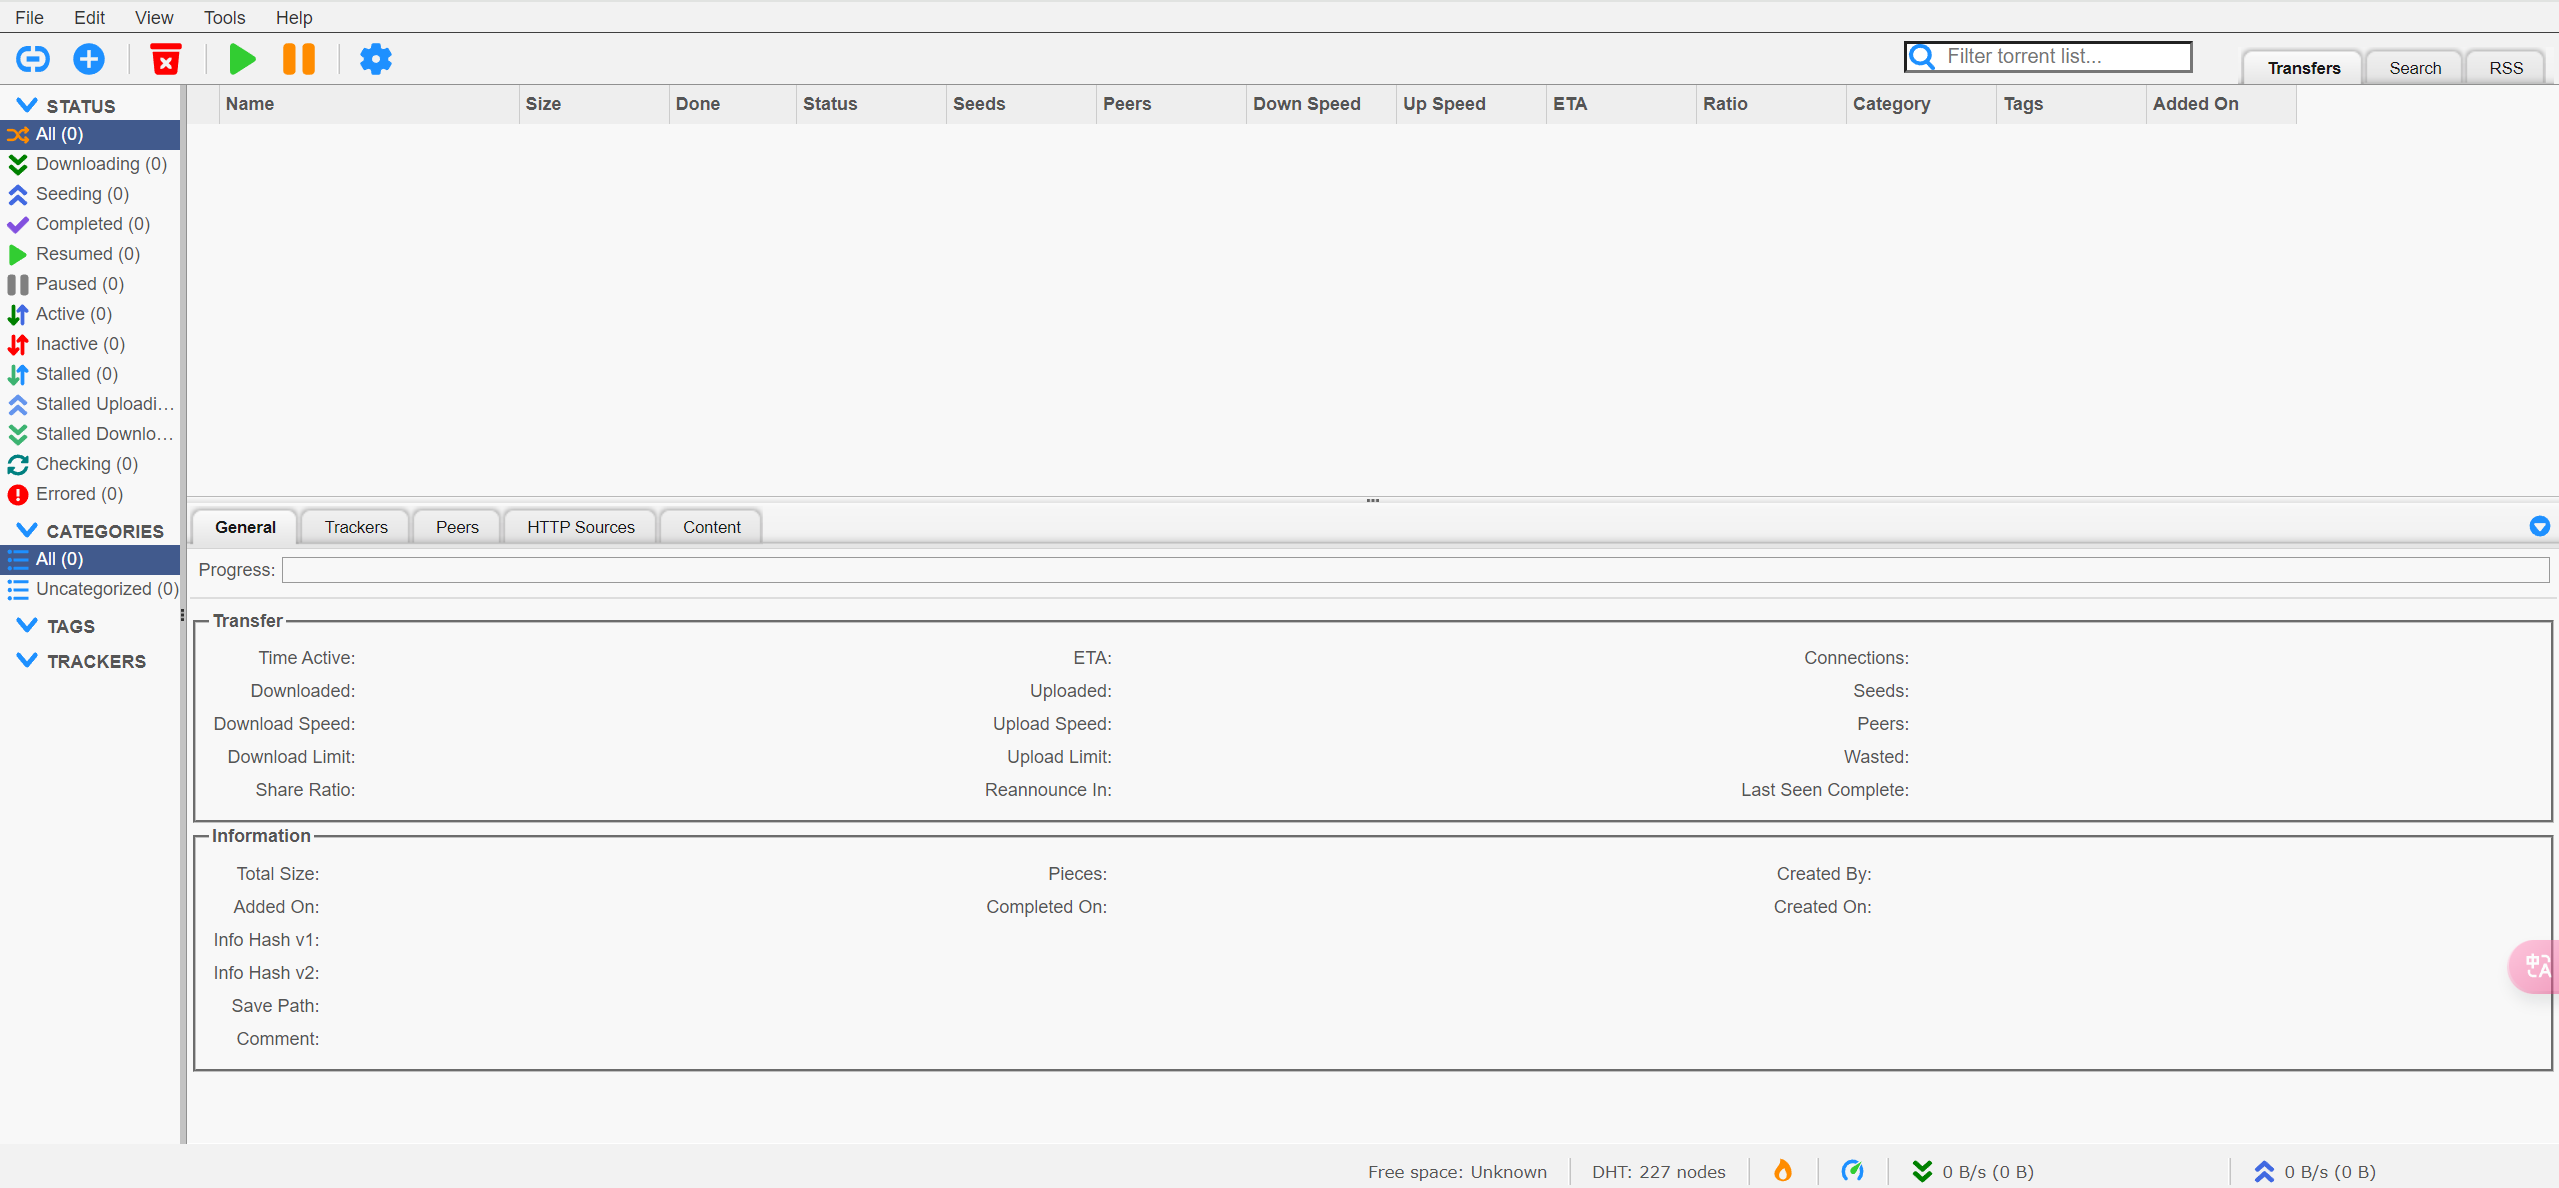Open the RSS tab
This screenshot has height=1188, width=2559.
coord(2505,68)
